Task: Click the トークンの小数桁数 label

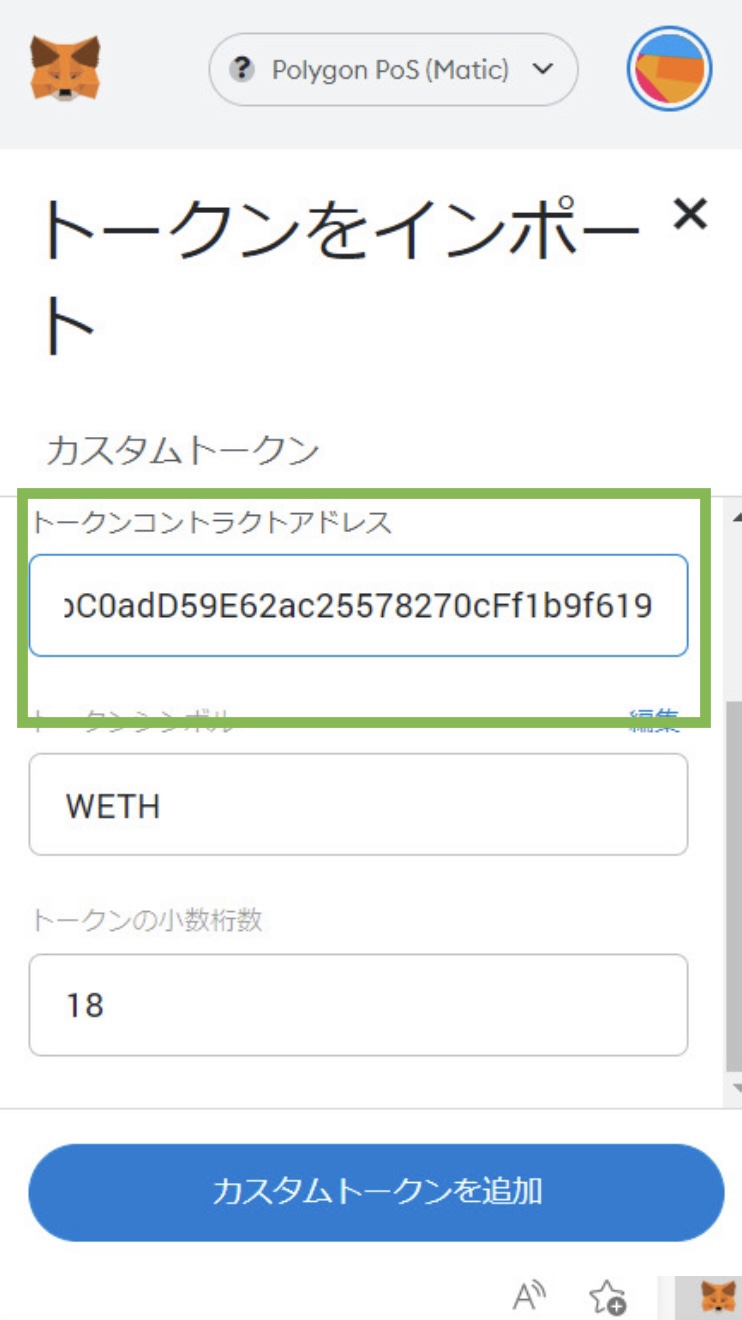Action: (x=147, y=920)
